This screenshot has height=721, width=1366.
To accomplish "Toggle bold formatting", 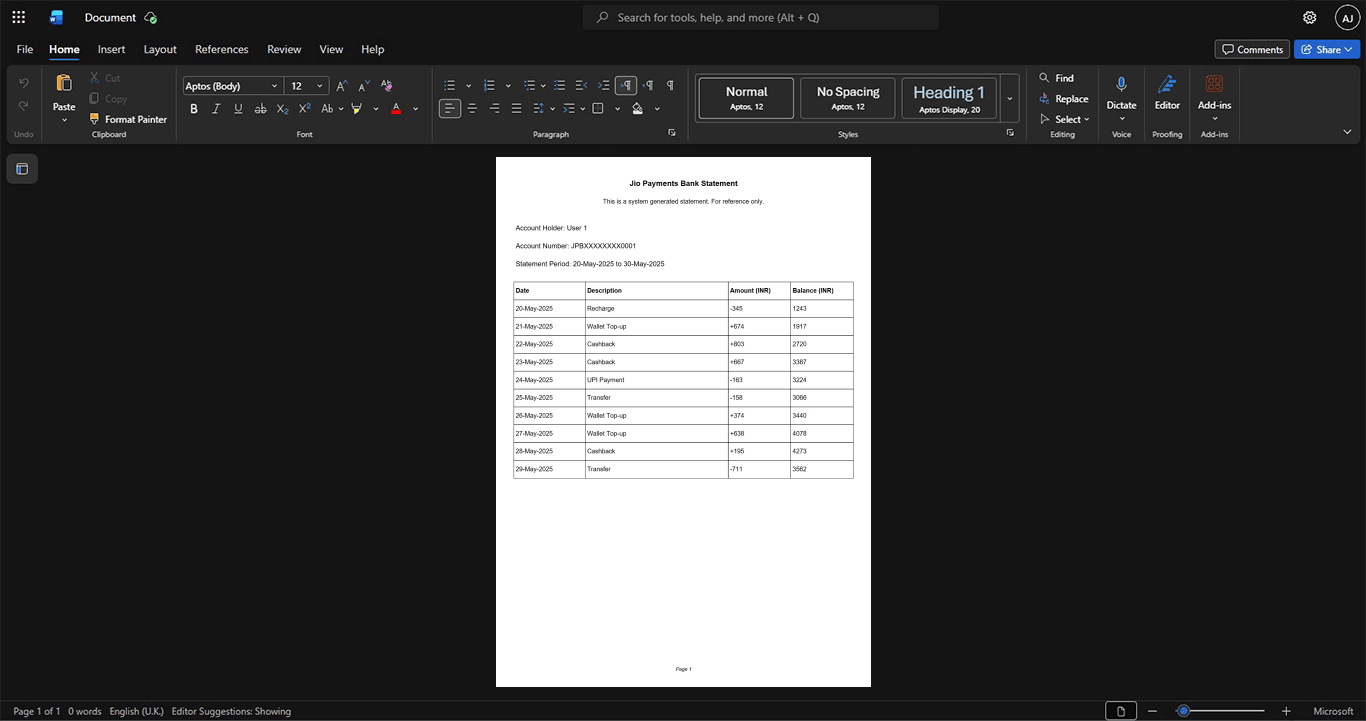I will 194,109.
